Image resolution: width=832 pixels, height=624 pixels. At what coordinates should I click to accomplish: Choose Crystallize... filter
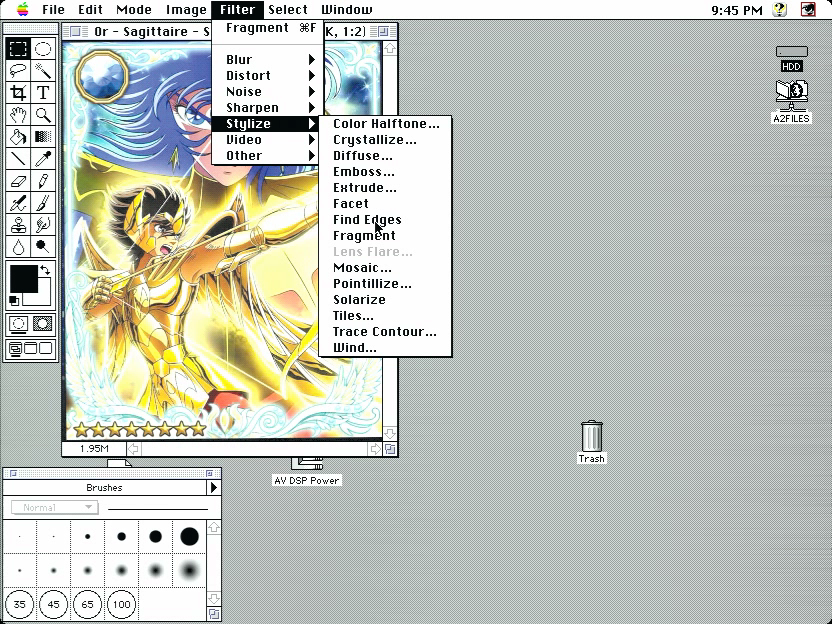coord(386,140)
